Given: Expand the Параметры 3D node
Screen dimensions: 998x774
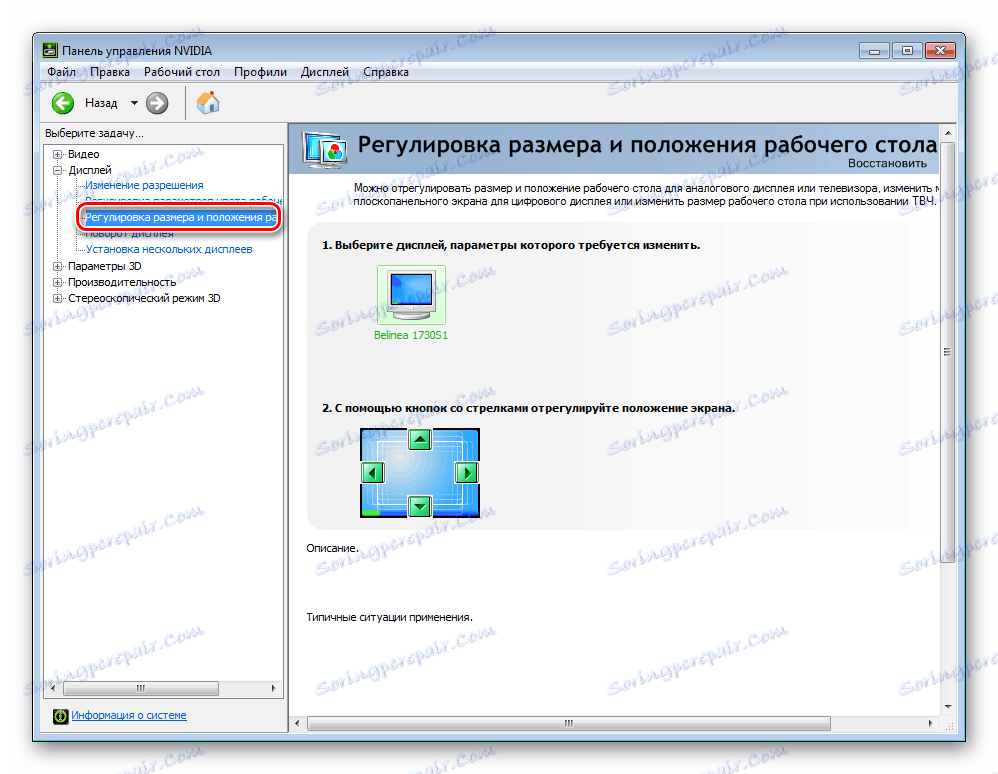Looking at the screenshot, I should coord(57,266).
